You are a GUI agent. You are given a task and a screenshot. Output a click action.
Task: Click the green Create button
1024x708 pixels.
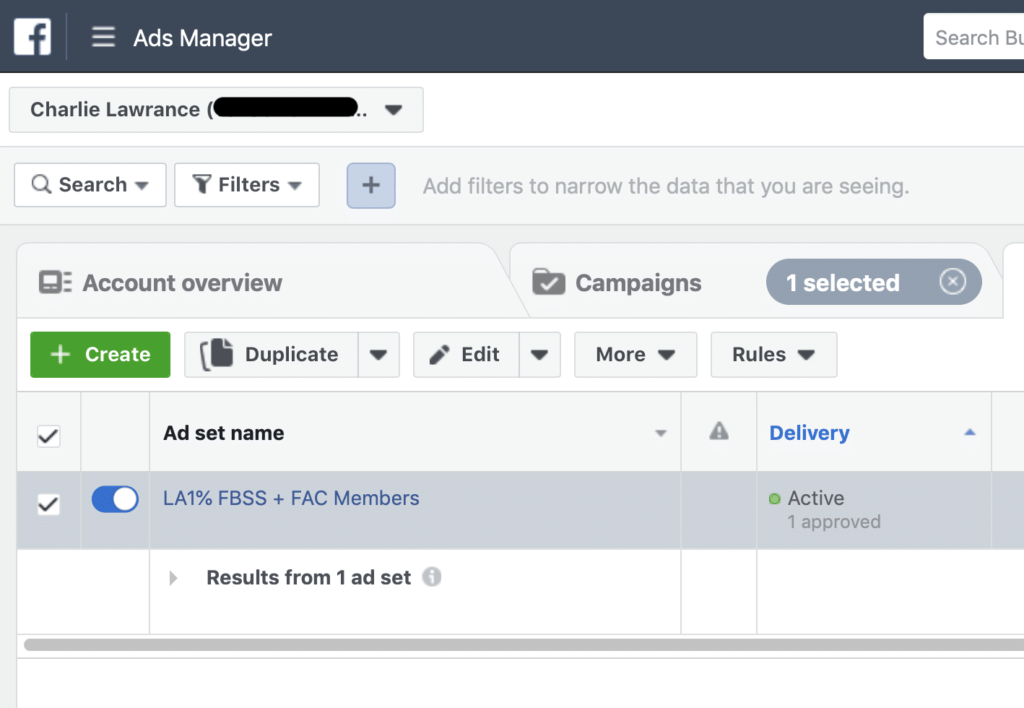tap(100, 355)
